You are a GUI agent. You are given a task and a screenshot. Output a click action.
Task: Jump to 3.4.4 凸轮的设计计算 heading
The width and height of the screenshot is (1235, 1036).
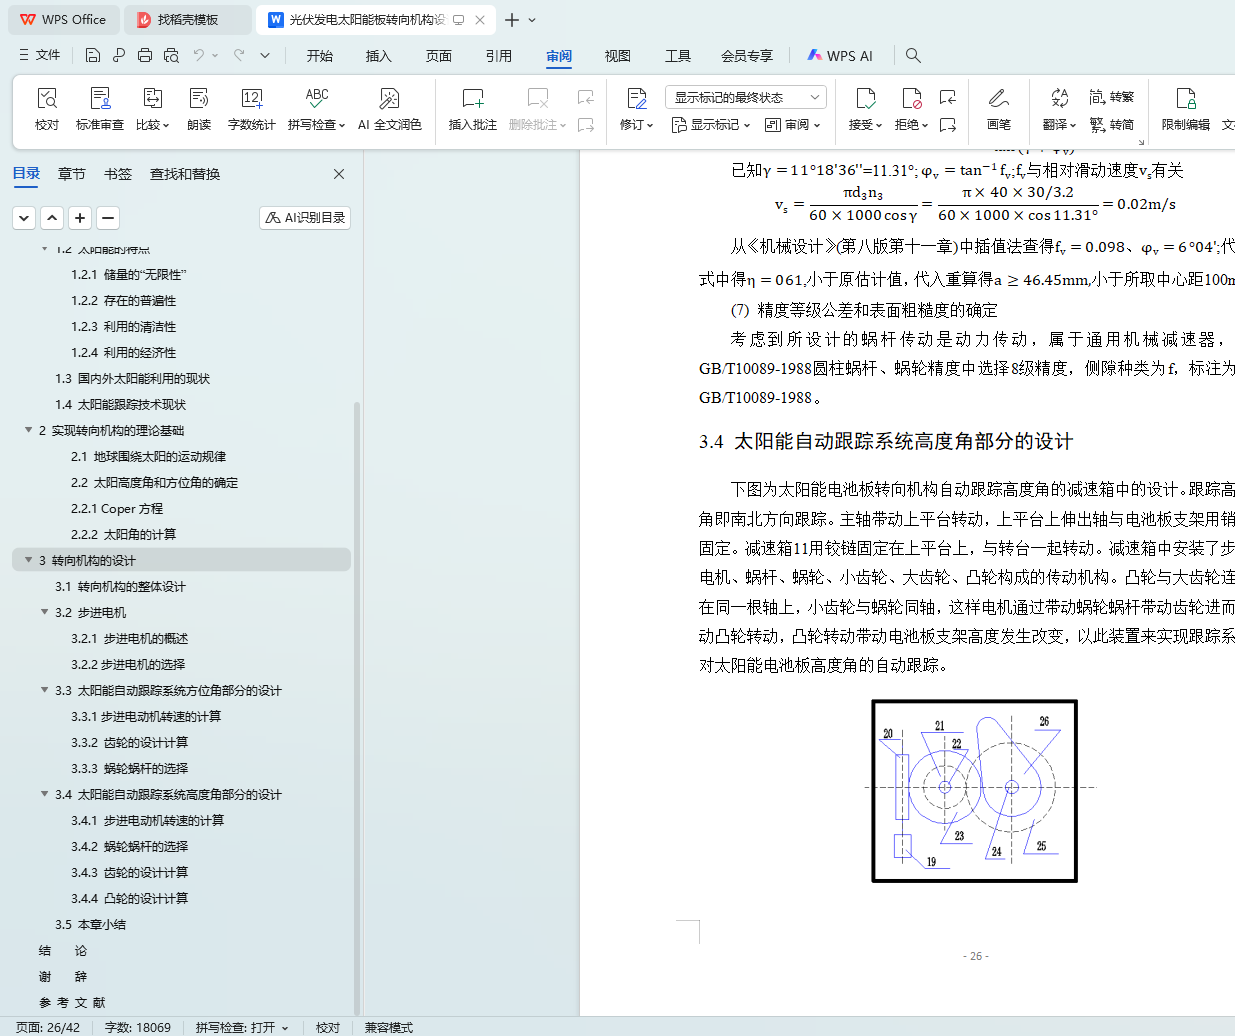(x=129, y=898)
